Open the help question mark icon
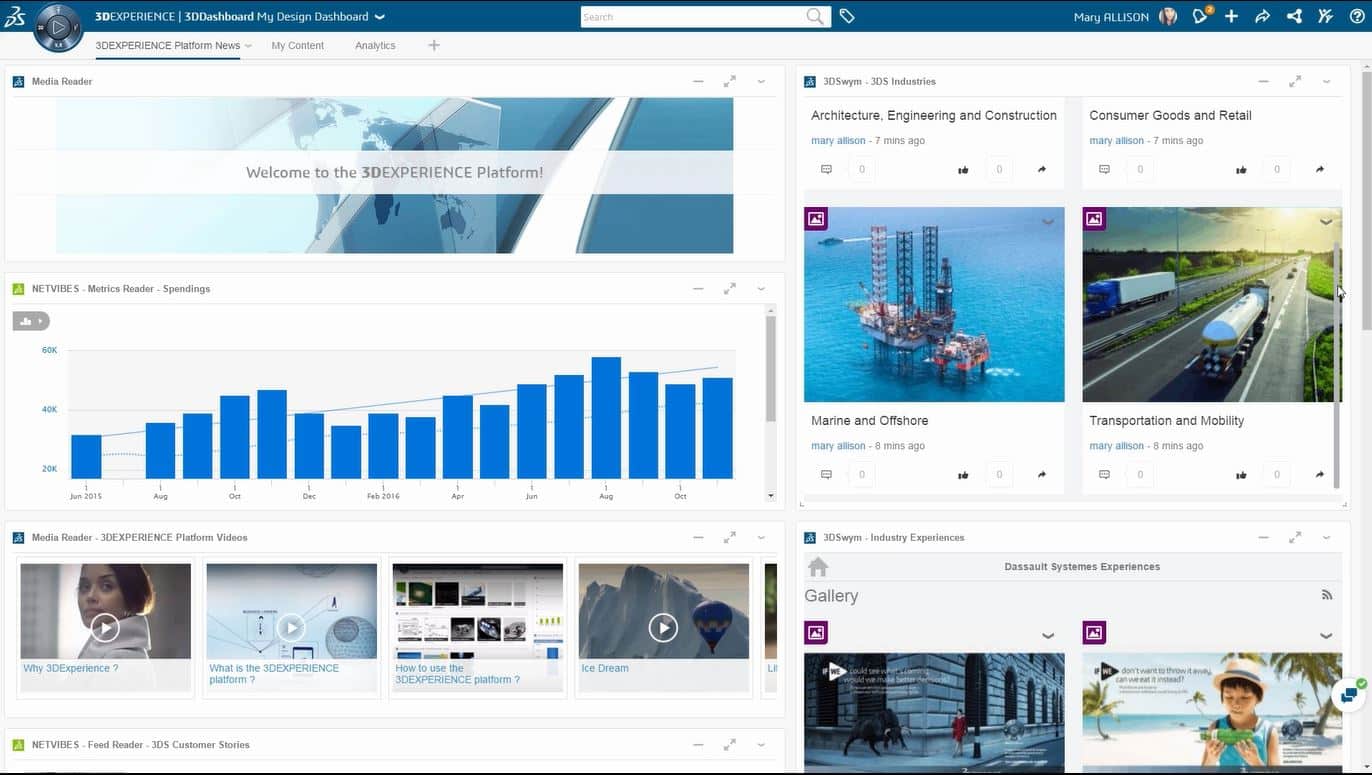 pyautogui.click(x=1356, y=16)
